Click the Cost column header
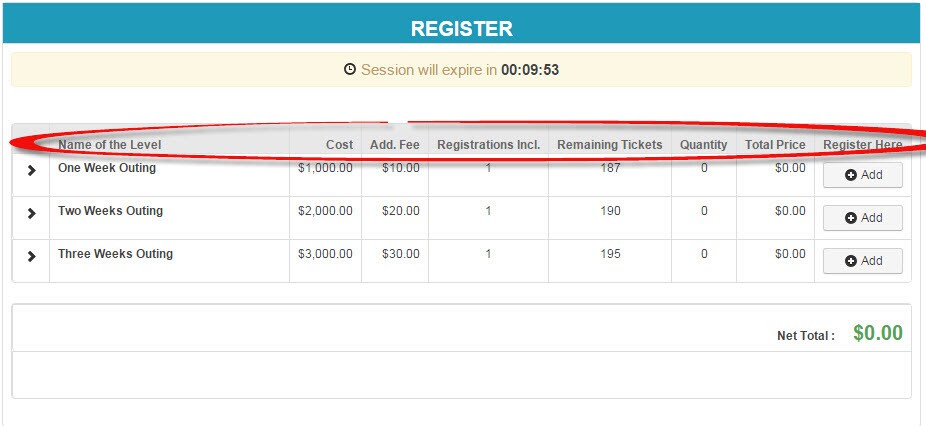The height and width of the screenshot is (426, 926). point(340,144)
